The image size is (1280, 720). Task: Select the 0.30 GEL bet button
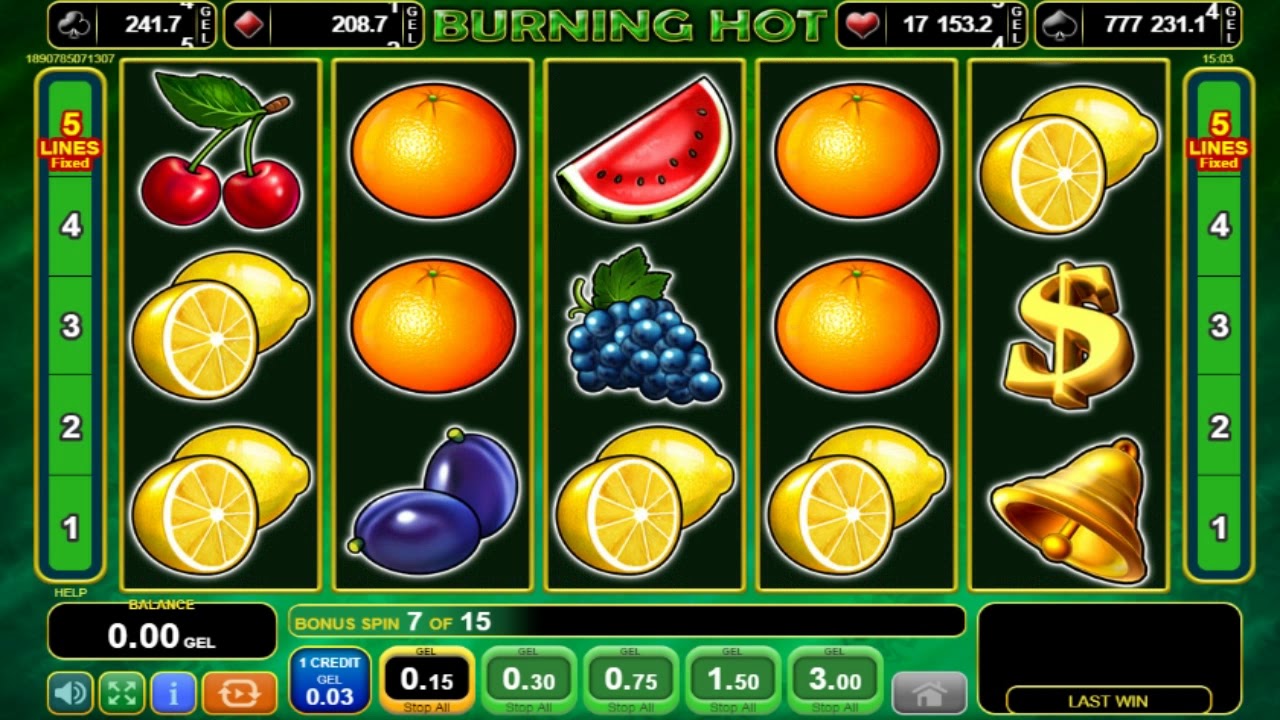[529, 680]
